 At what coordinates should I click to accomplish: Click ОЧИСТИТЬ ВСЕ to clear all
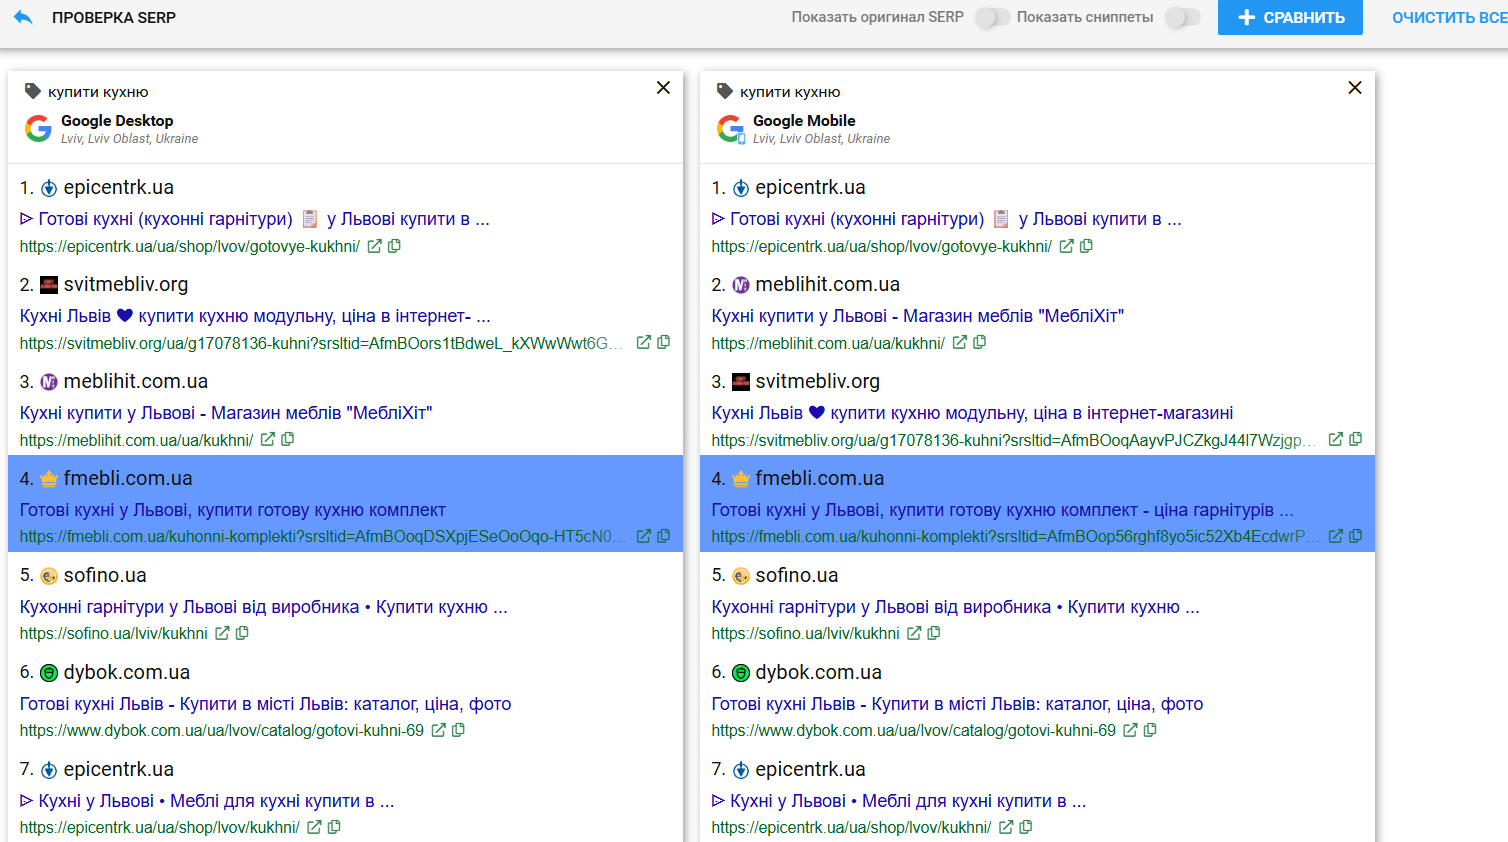tap(1450, 17)
